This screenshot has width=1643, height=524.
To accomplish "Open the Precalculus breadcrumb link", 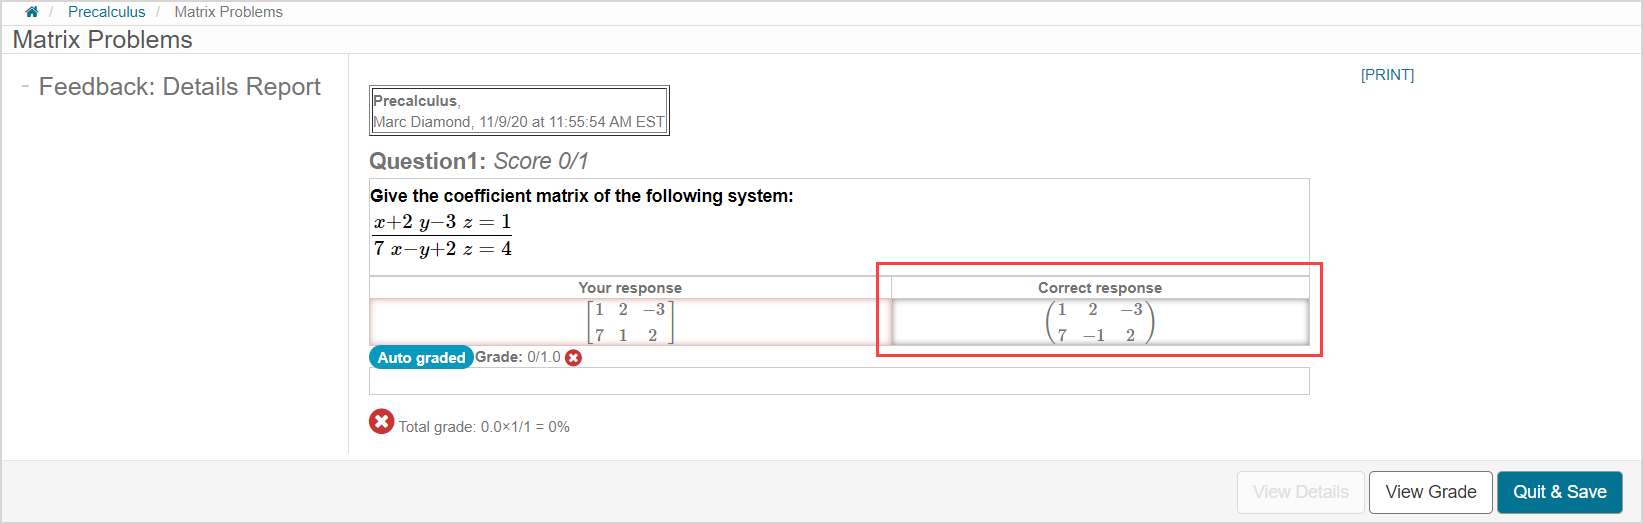I will [106, 12].
